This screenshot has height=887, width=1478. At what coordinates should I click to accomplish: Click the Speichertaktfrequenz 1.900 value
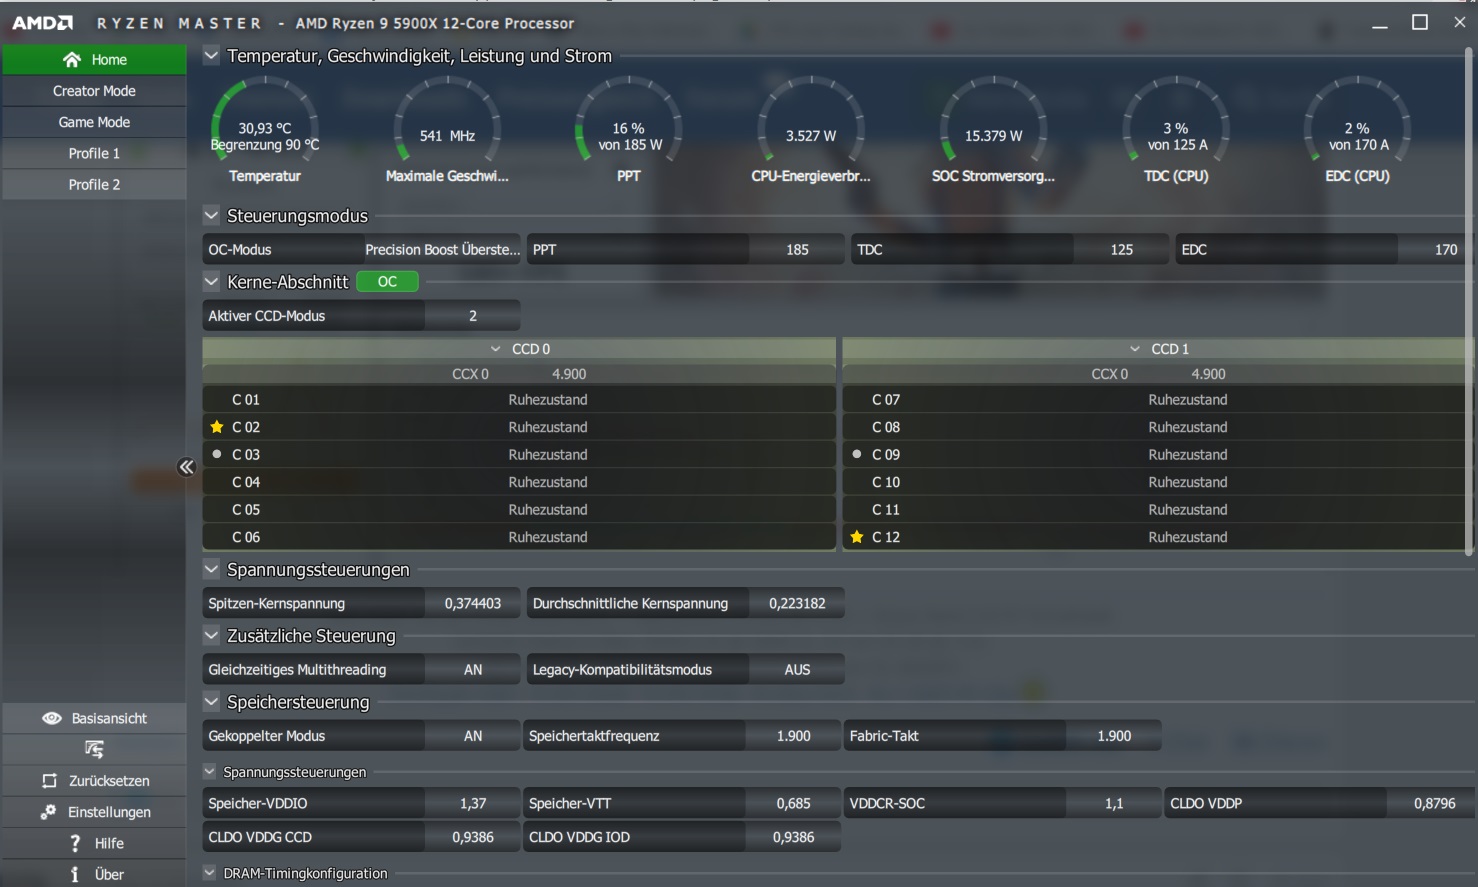pyautogui.click(x=793, y=736)
